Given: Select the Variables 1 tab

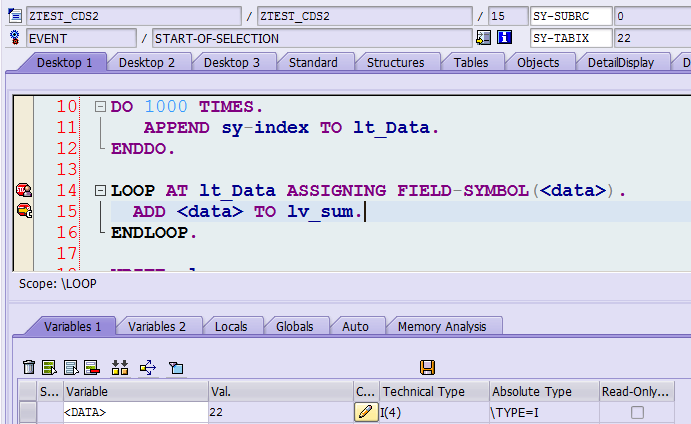Looking at the screenshot, I should click(x=73, y=327).
